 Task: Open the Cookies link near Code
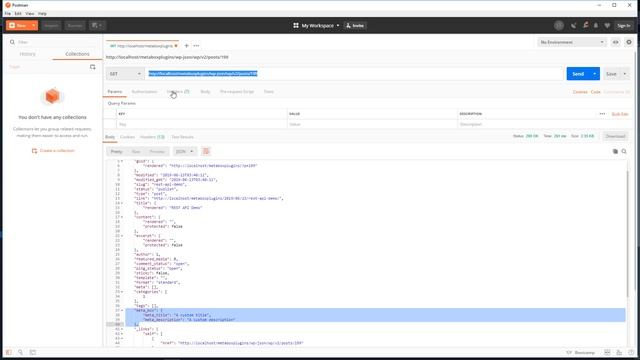click(580, 92)
